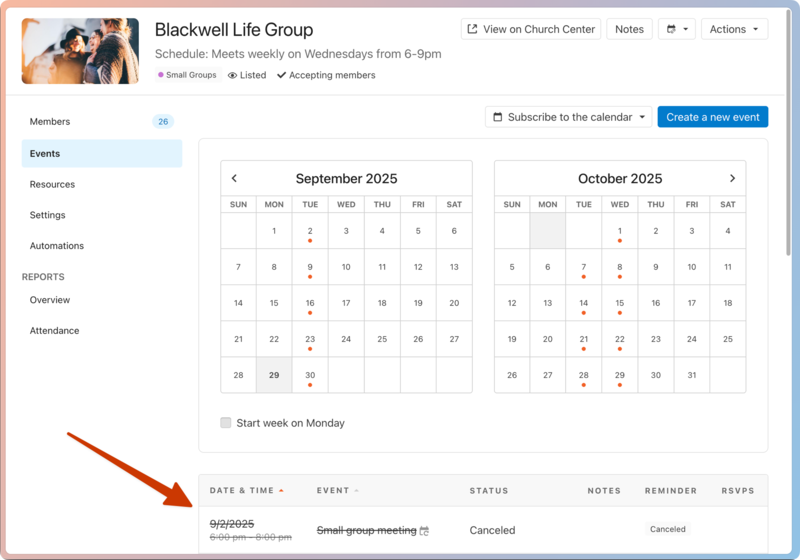Open Subscribe to the calendar dropdown

point(568,117)
